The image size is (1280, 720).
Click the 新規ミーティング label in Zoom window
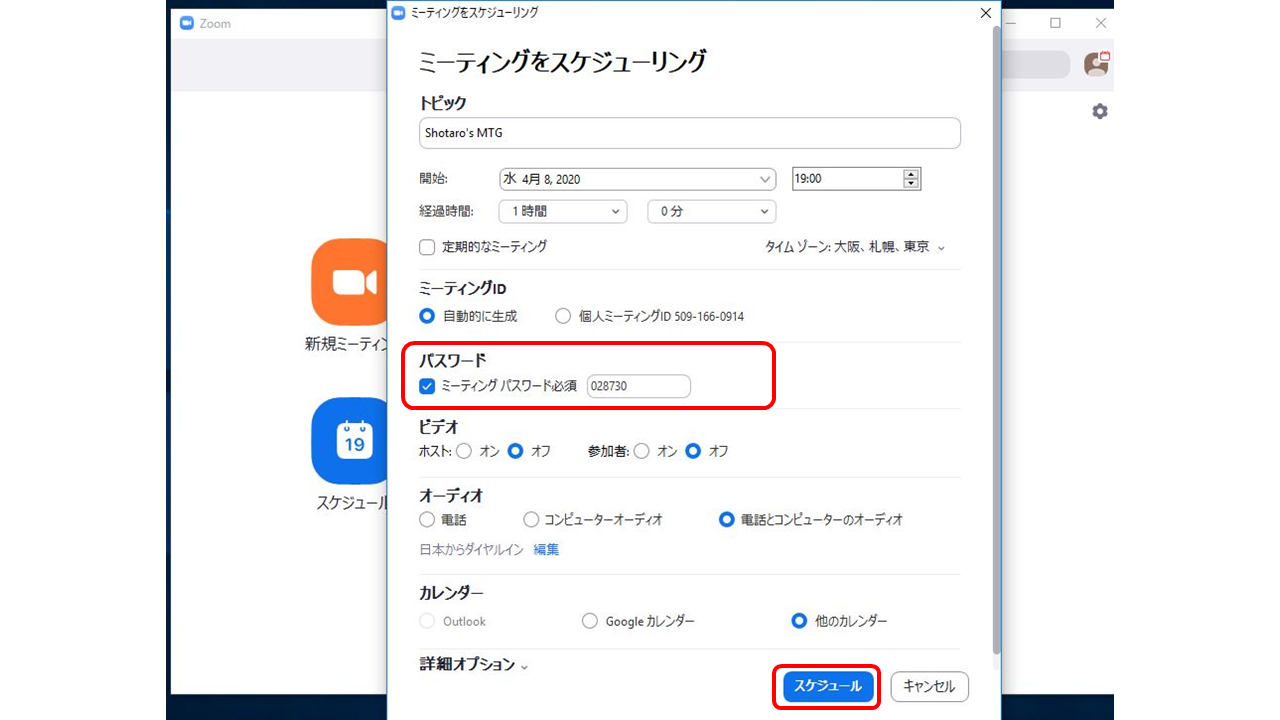[x=346, y=344]
